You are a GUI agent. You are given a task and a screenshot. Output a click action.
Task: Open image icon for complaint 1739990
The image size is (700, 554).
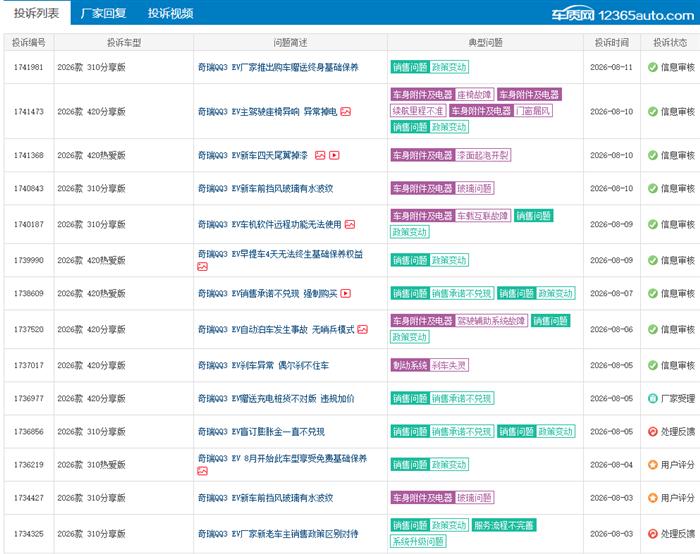click(202, 267)
